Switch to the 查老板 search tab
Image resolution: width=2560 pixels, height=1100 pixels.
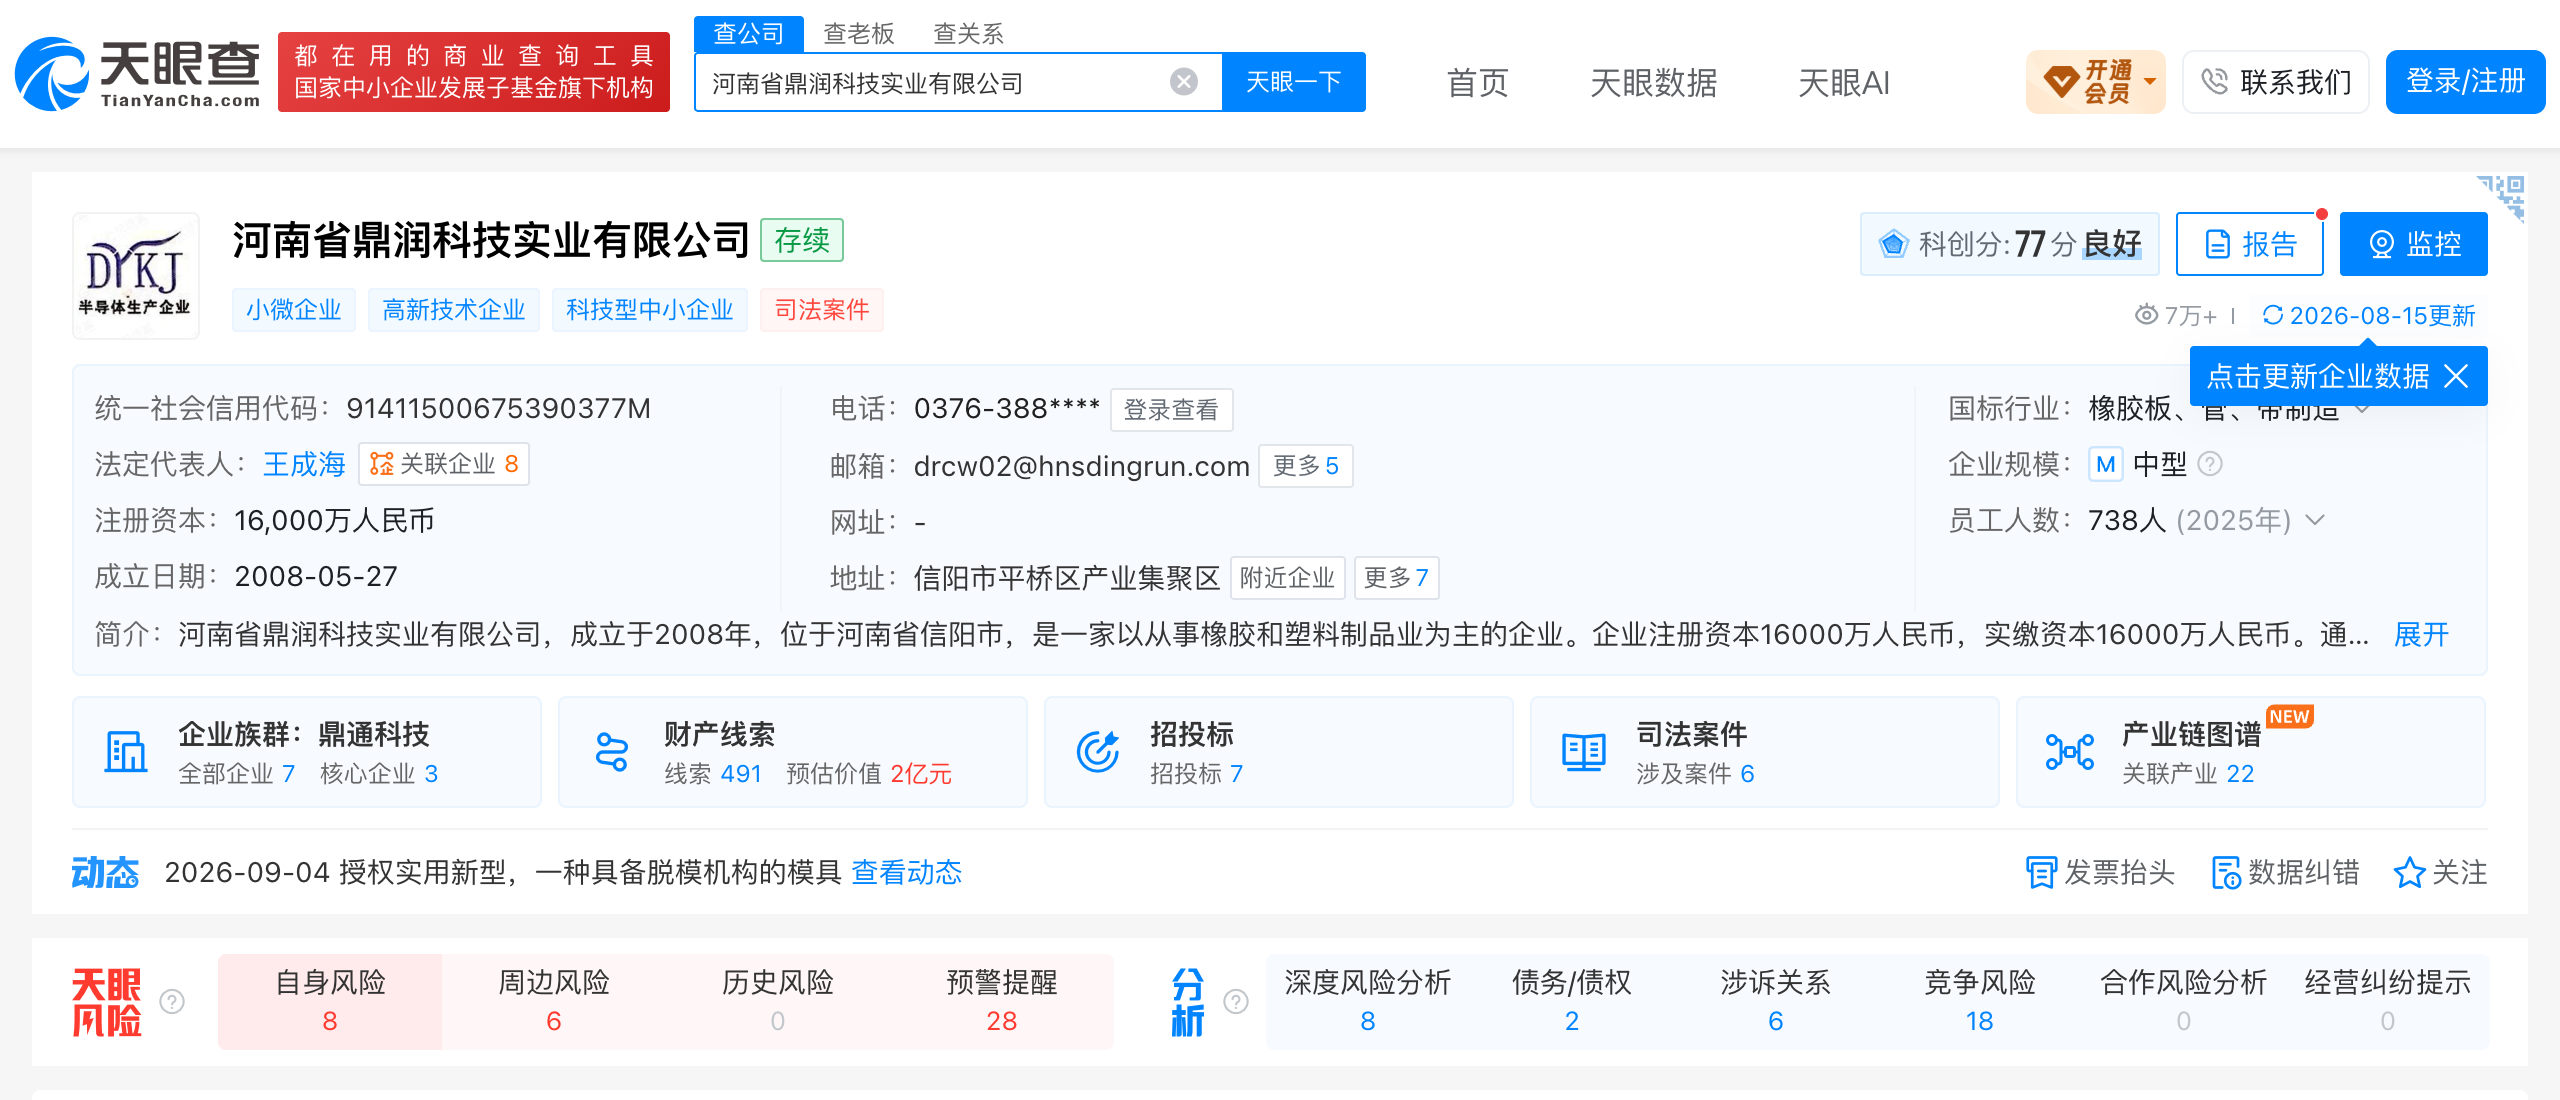[858, 34]
